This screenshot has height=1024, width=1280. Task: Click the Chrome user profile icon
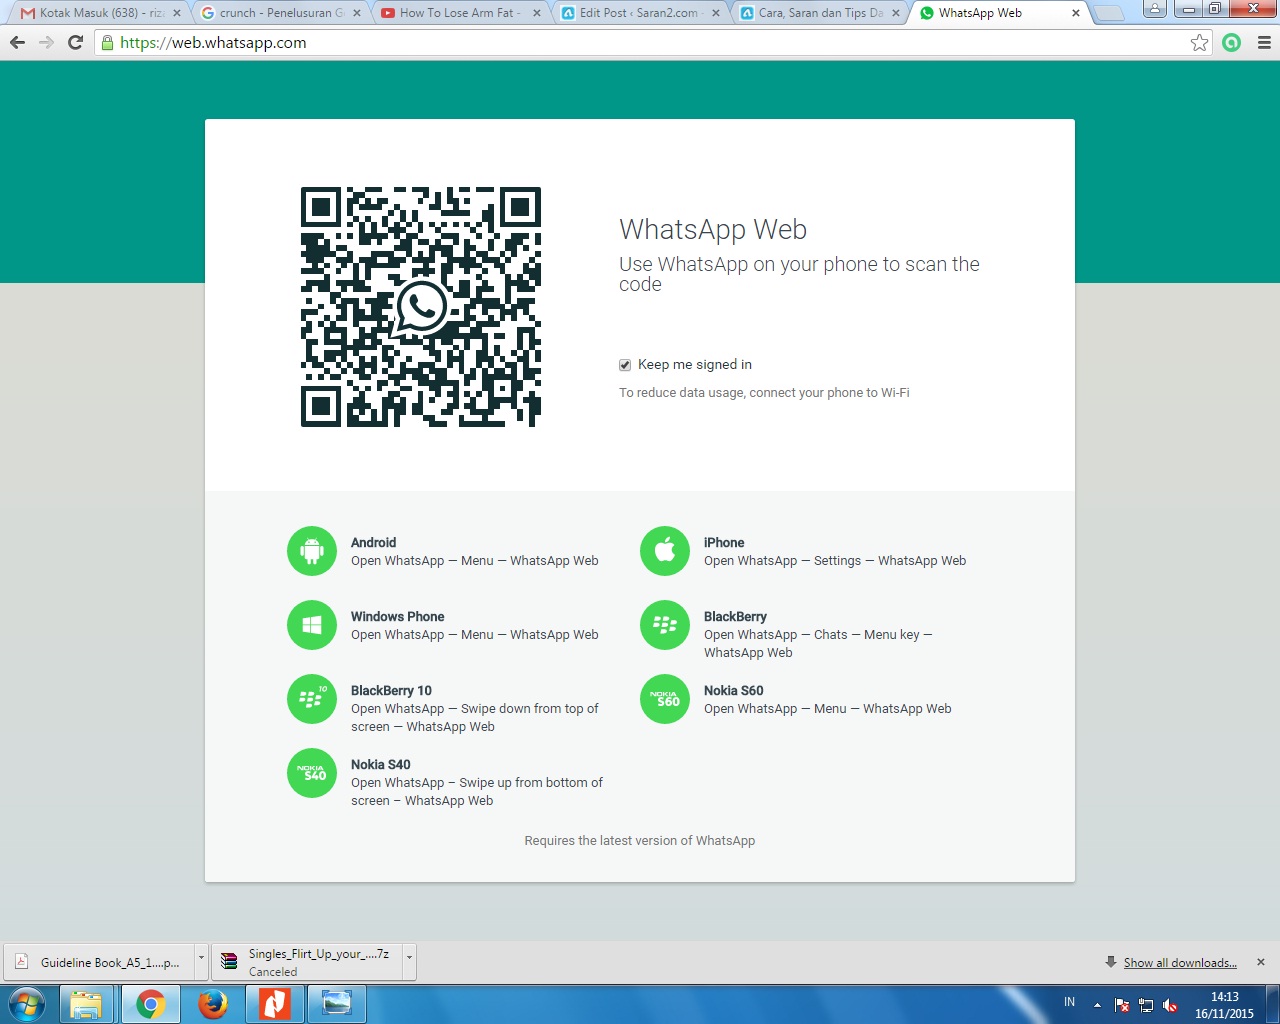coord(1154,9)
